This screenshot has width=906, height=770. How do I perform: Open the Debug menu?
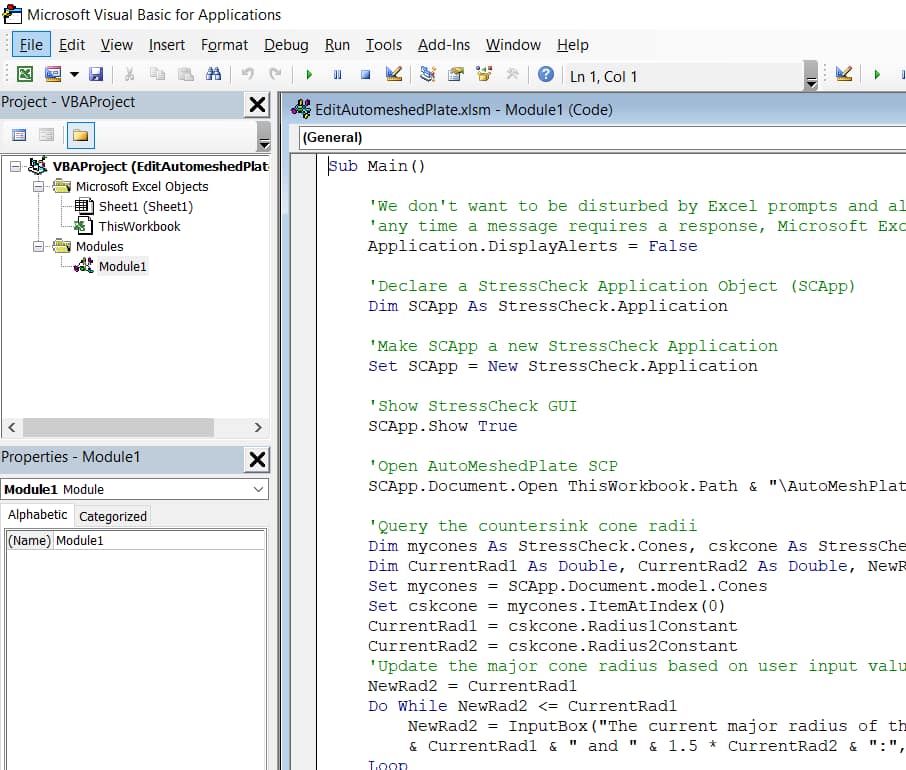[x=286, y=45]
